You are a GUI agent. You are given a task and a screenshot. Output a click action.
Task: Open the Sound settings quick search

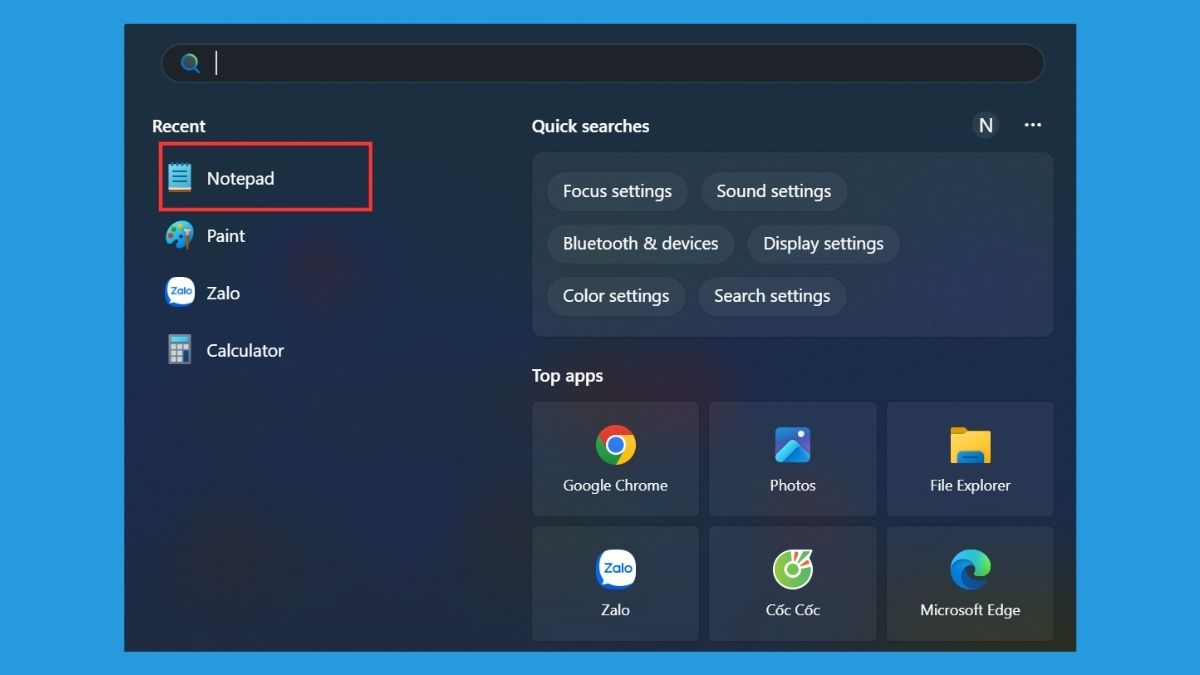(x=774, y=191)
